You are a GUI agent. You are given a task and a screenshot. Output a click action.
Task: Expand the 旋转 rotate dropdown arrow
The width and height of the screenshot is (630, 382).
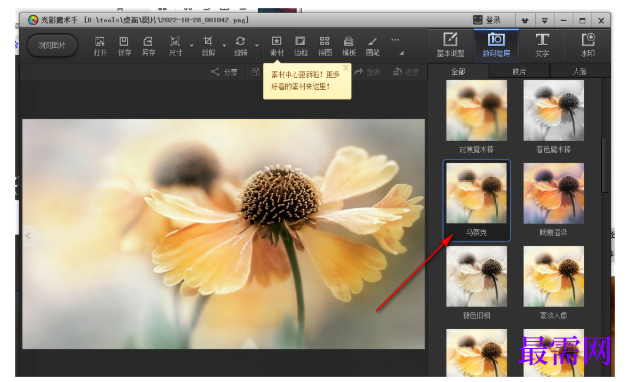(x=257, y=45)
